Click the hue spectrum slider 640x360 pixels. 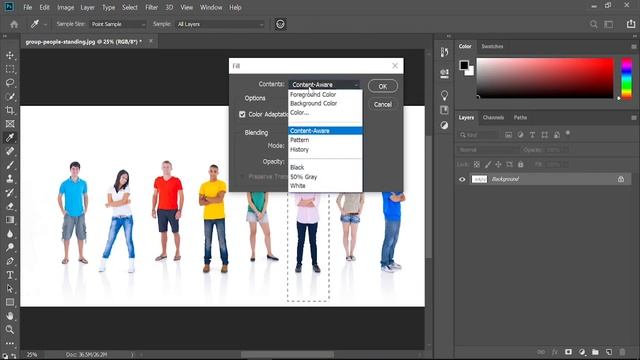click(627, 78)
